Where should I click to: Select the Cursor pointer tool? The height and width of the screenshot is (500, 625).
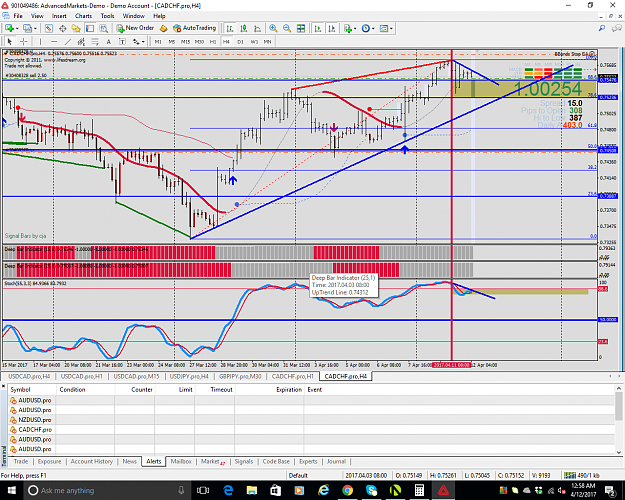tap(10, 41)
